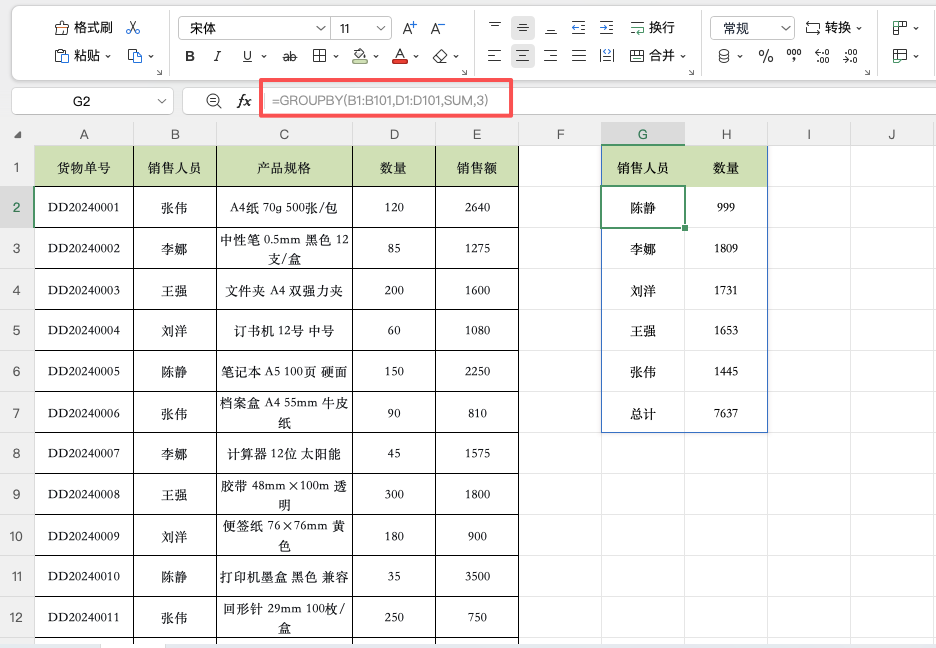Click the zoom-out magnifier in formula bar
The width and height of the screenshot is (936, 648).
click(214, 101)
